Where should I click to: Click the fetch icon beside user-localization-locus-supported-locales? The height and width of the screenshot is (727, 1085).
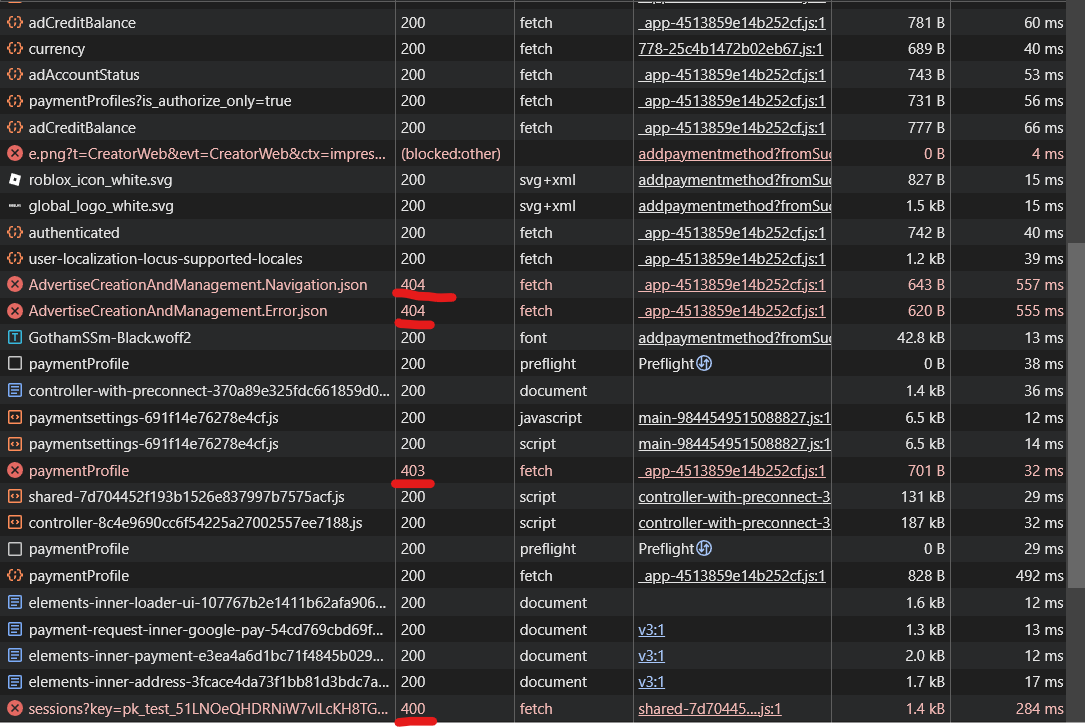tap(15, 259)
